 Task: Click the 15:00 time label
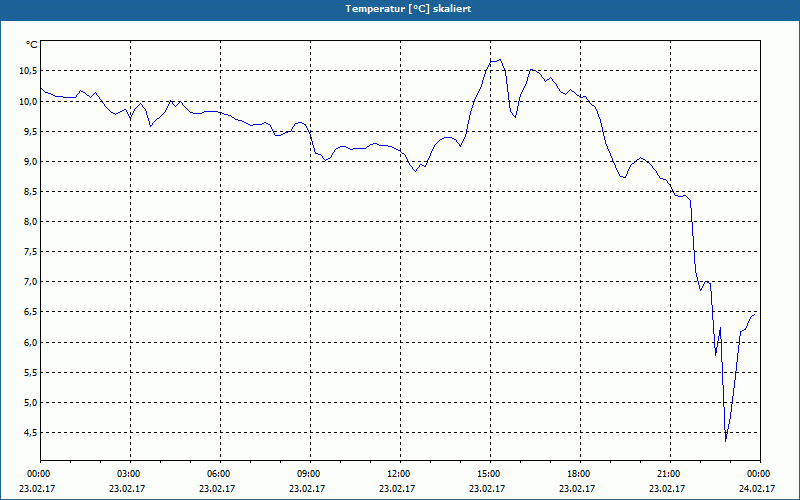tap(490, 474)
